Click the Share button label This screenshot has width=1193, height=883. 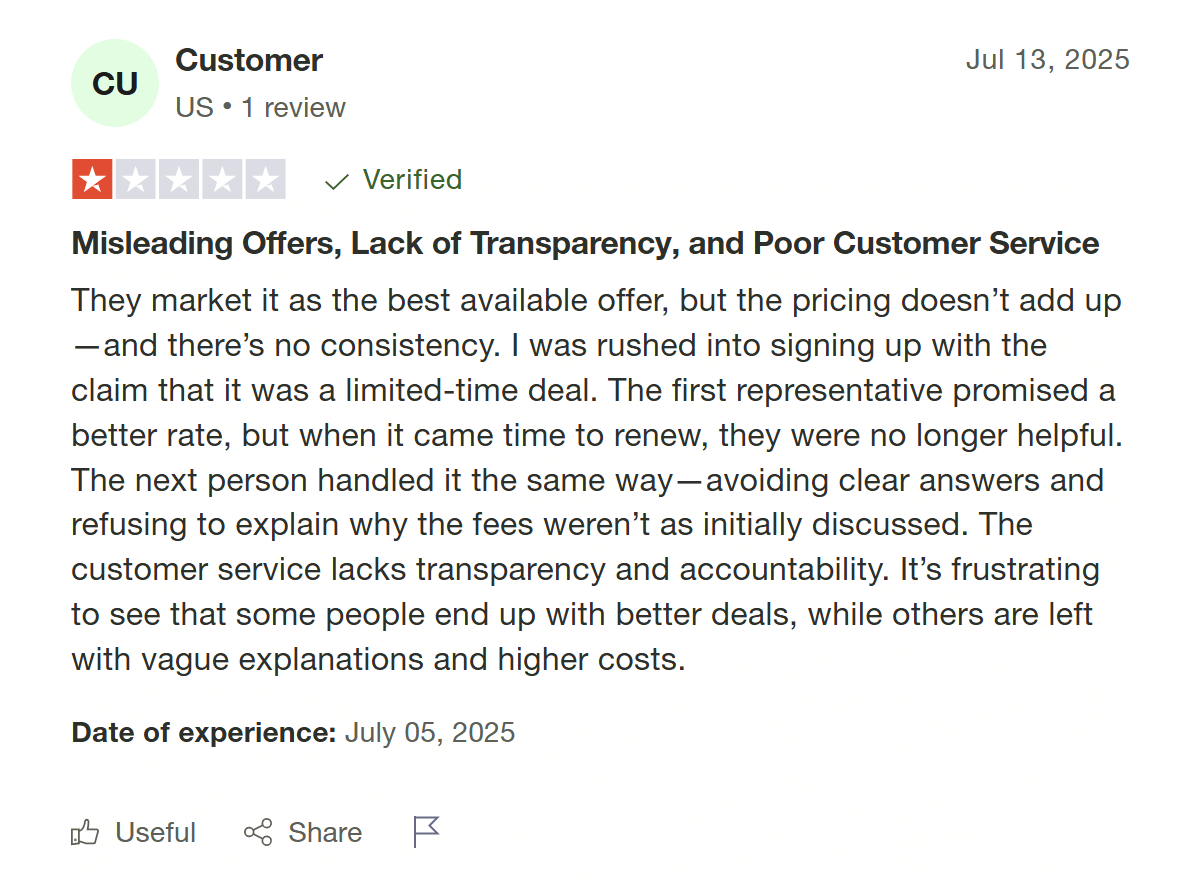click(x=325, y=832)
